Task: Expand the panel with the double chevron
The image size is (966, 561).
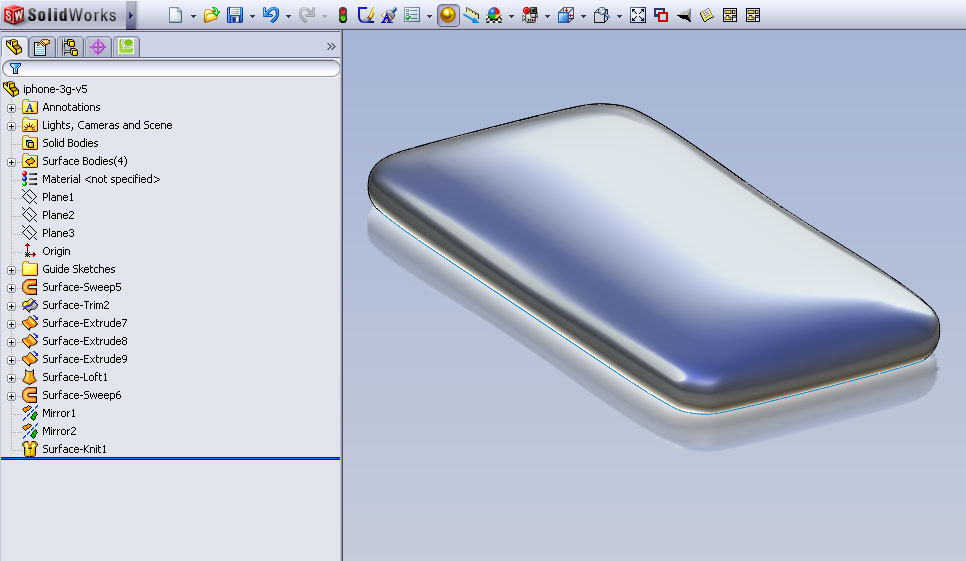Action: click(331, 46)
